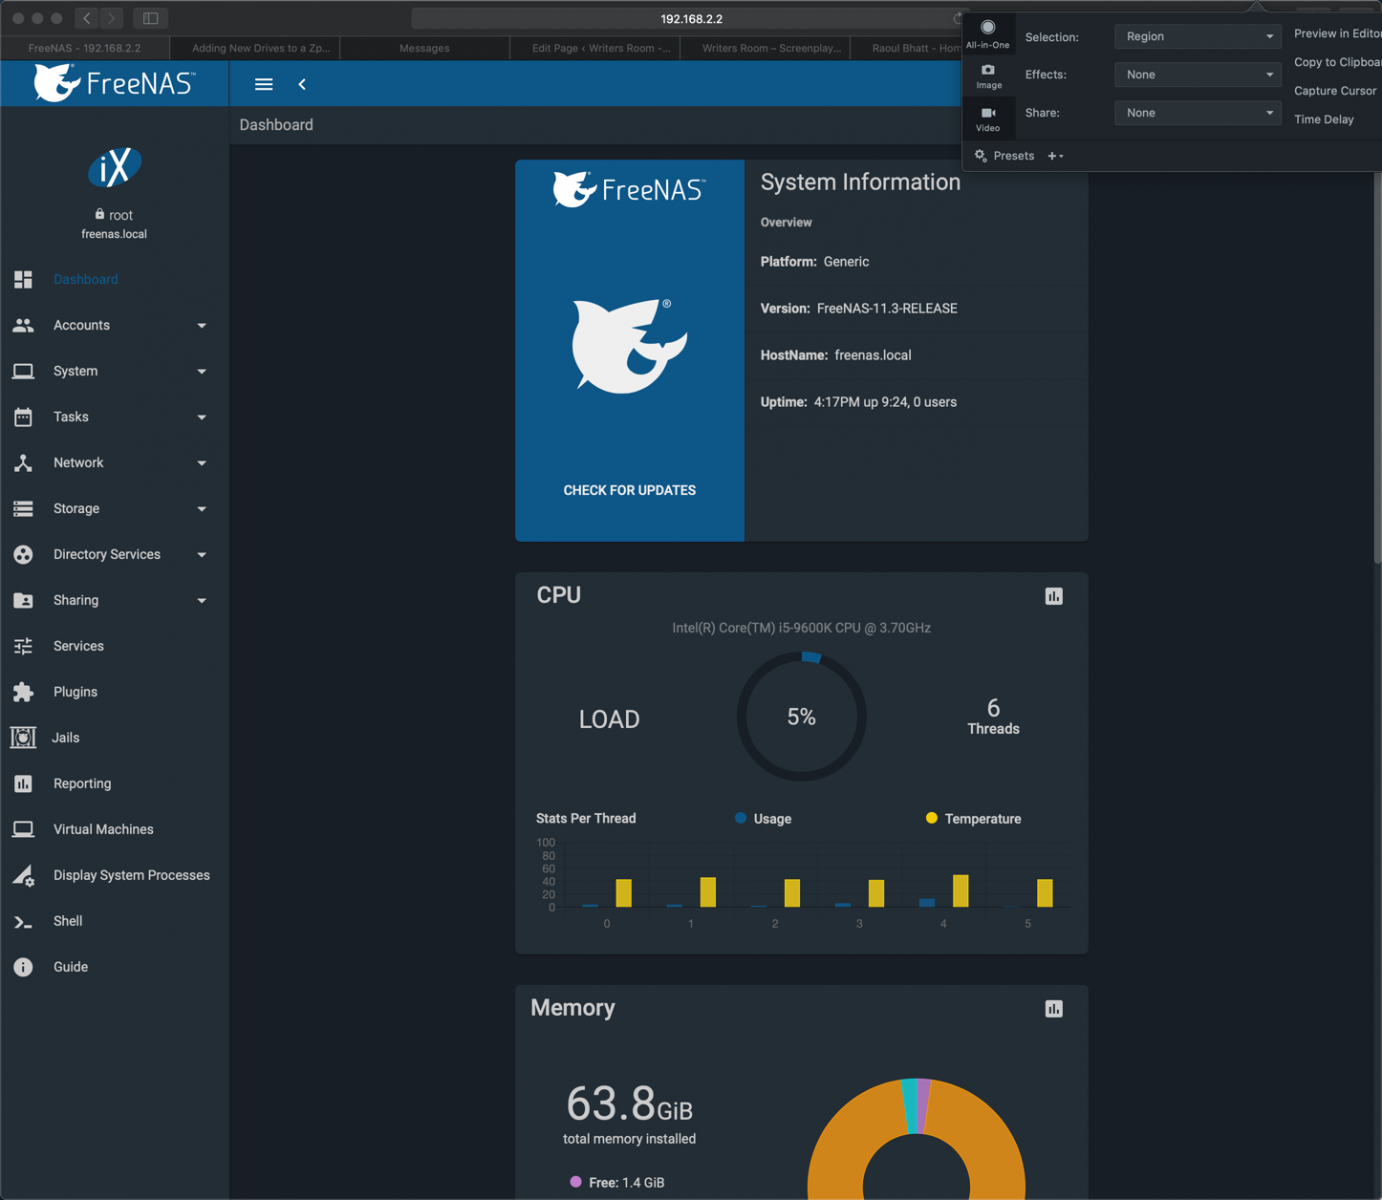Expand the Tasks menu arrow
Screen dimensions: 1382x1200
click(202, 418)
